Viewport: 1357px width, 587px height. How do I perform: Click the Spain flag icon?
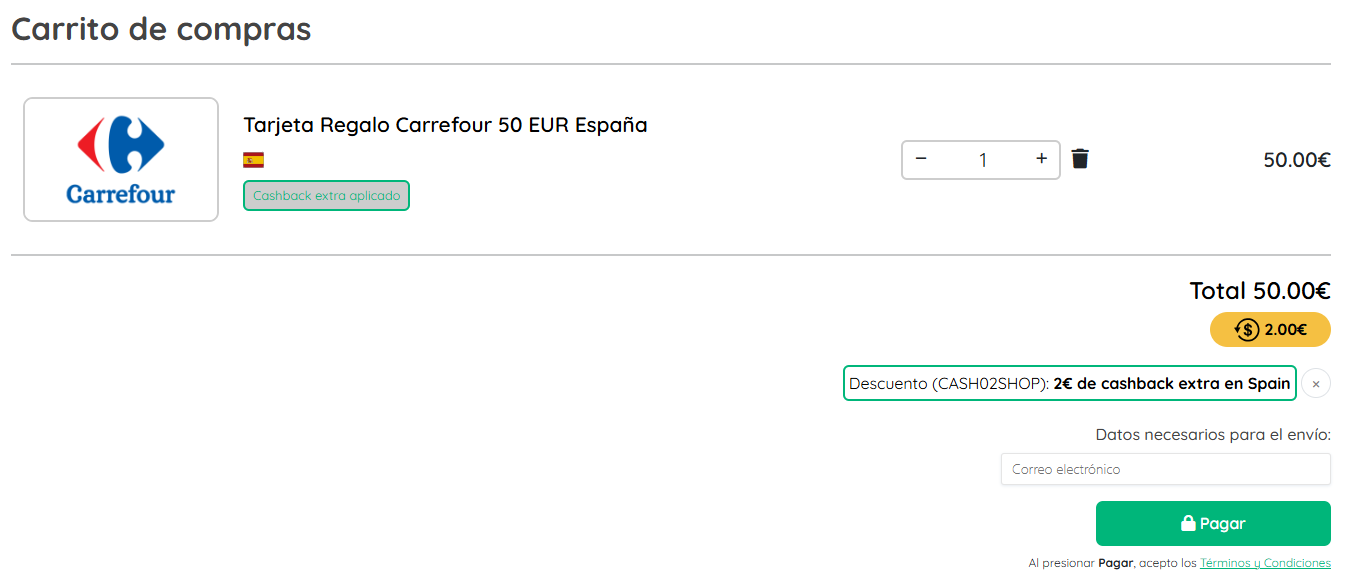pyautogui.click(x=253, y=160)
